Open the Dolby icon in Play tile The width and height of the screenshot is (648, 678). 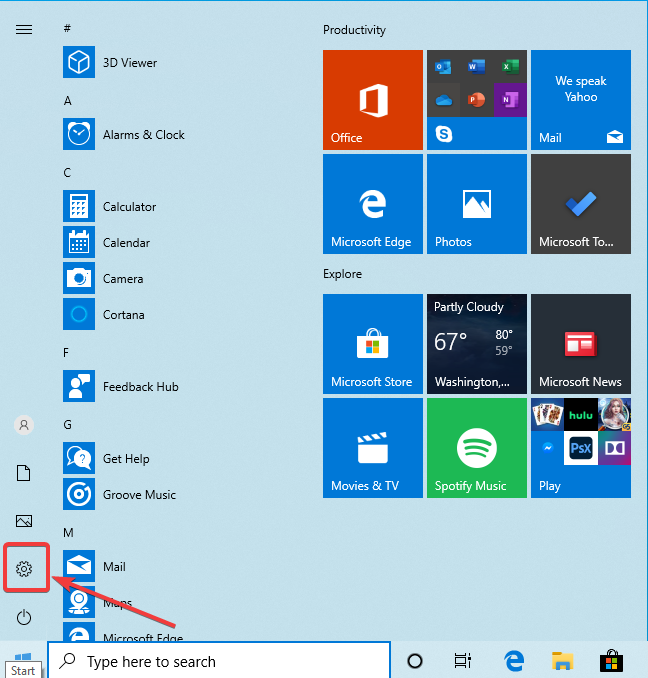(614, 448)
